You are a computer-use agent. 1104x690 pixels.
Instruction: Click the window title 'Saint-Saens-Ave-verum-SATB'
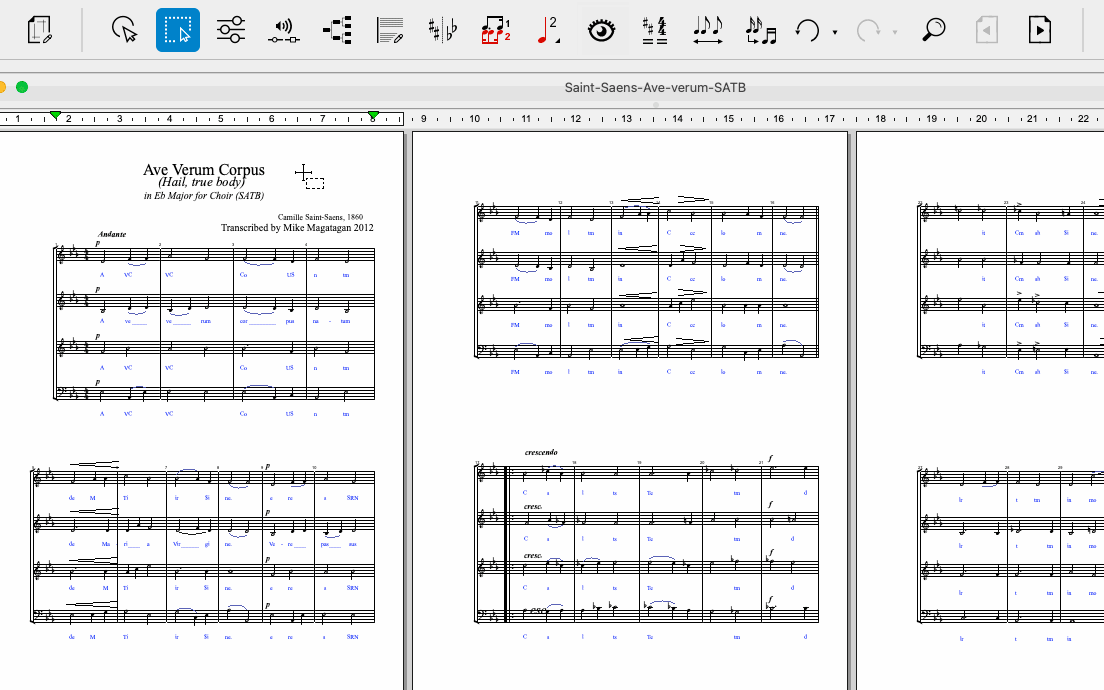655,87
